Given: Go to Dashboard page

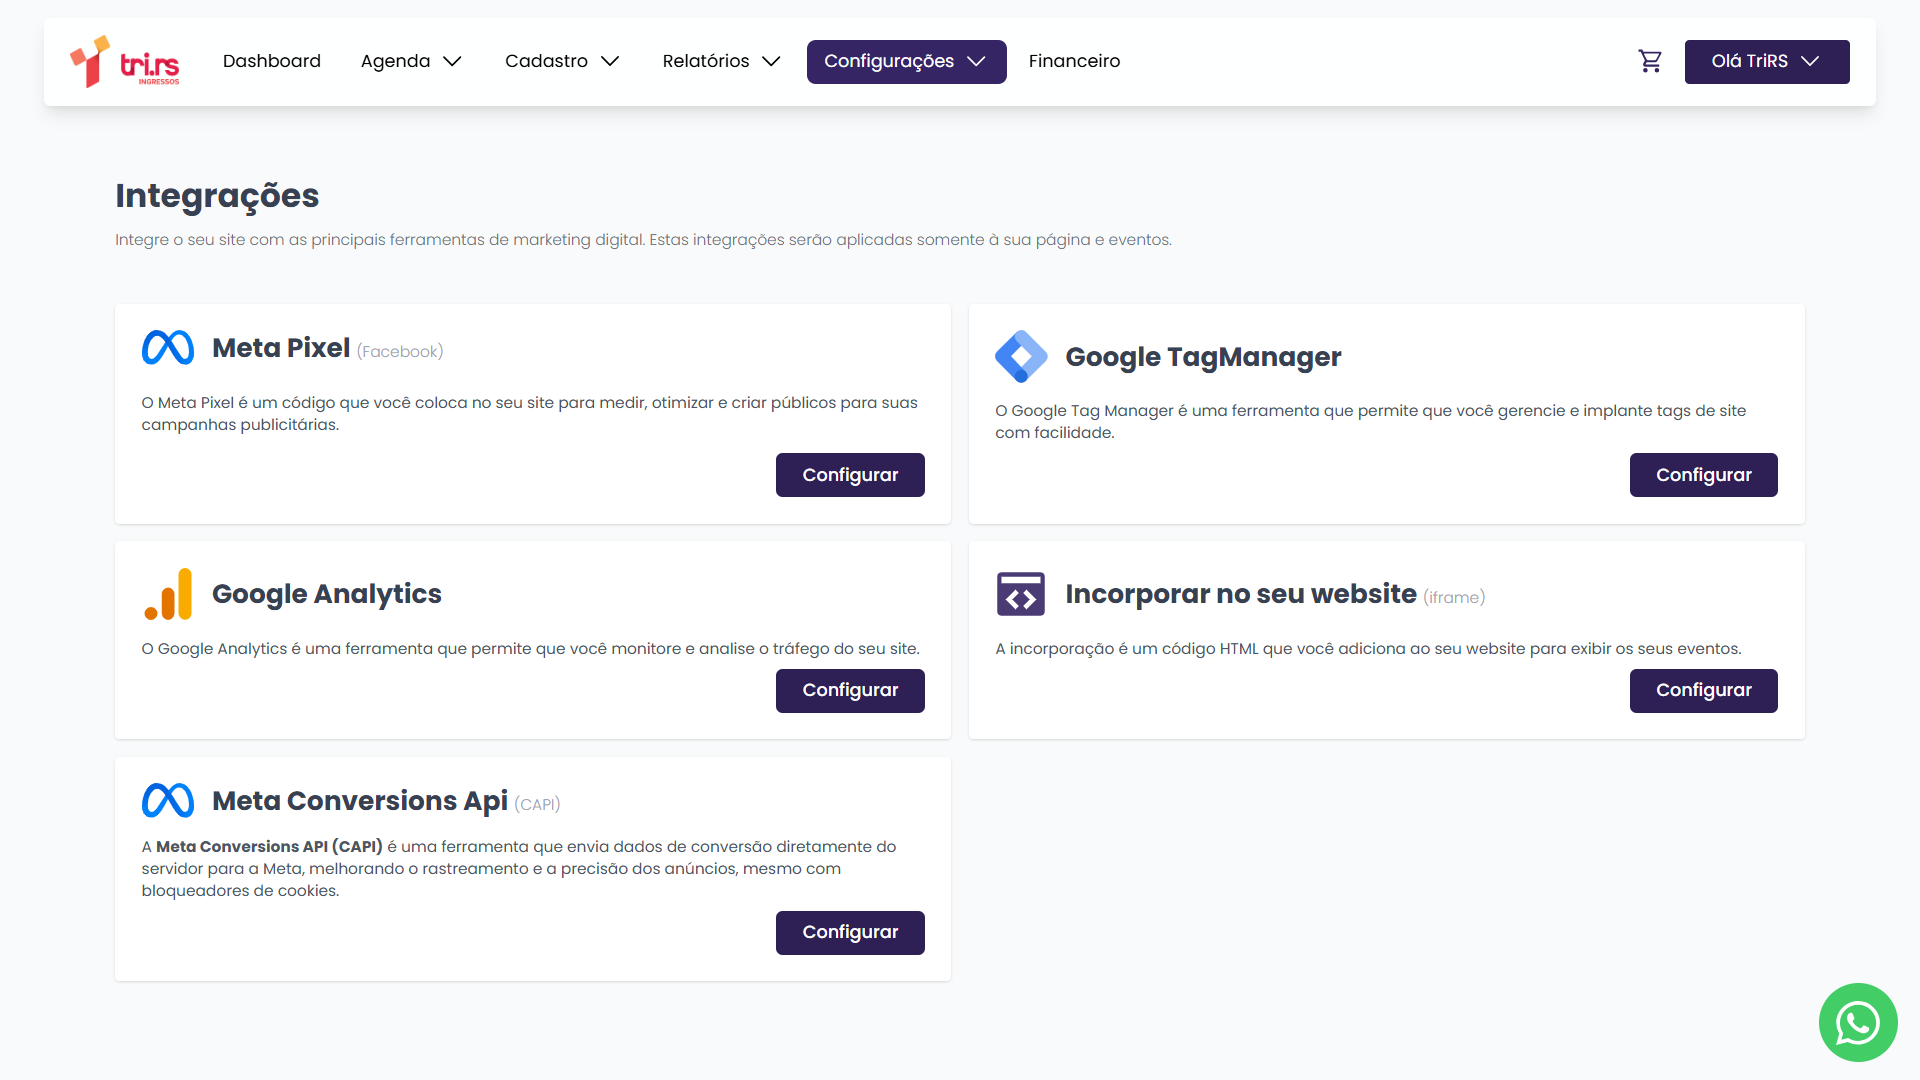Looking at the screenshot, I should pyautogui.click(x=272, y=61).
